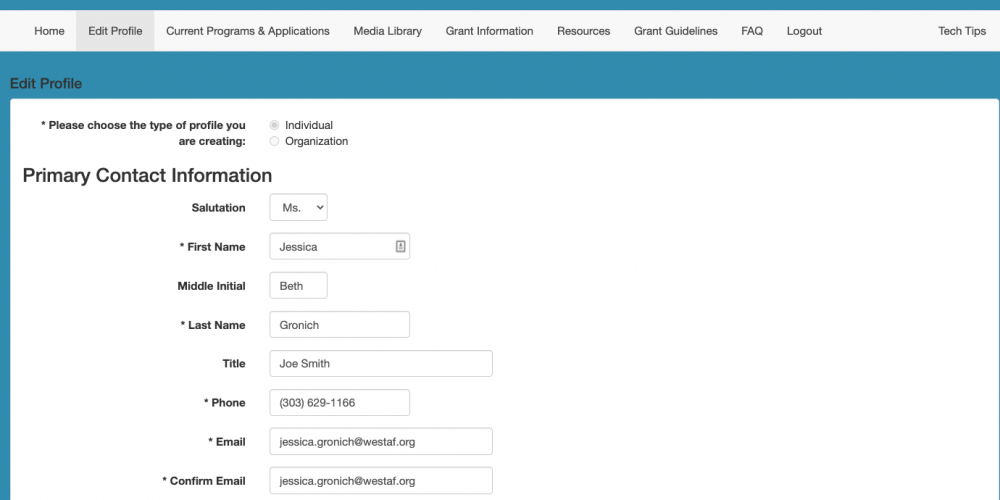
Task: Click the Confirm Email label text
Action: click(x=203, y=481)
